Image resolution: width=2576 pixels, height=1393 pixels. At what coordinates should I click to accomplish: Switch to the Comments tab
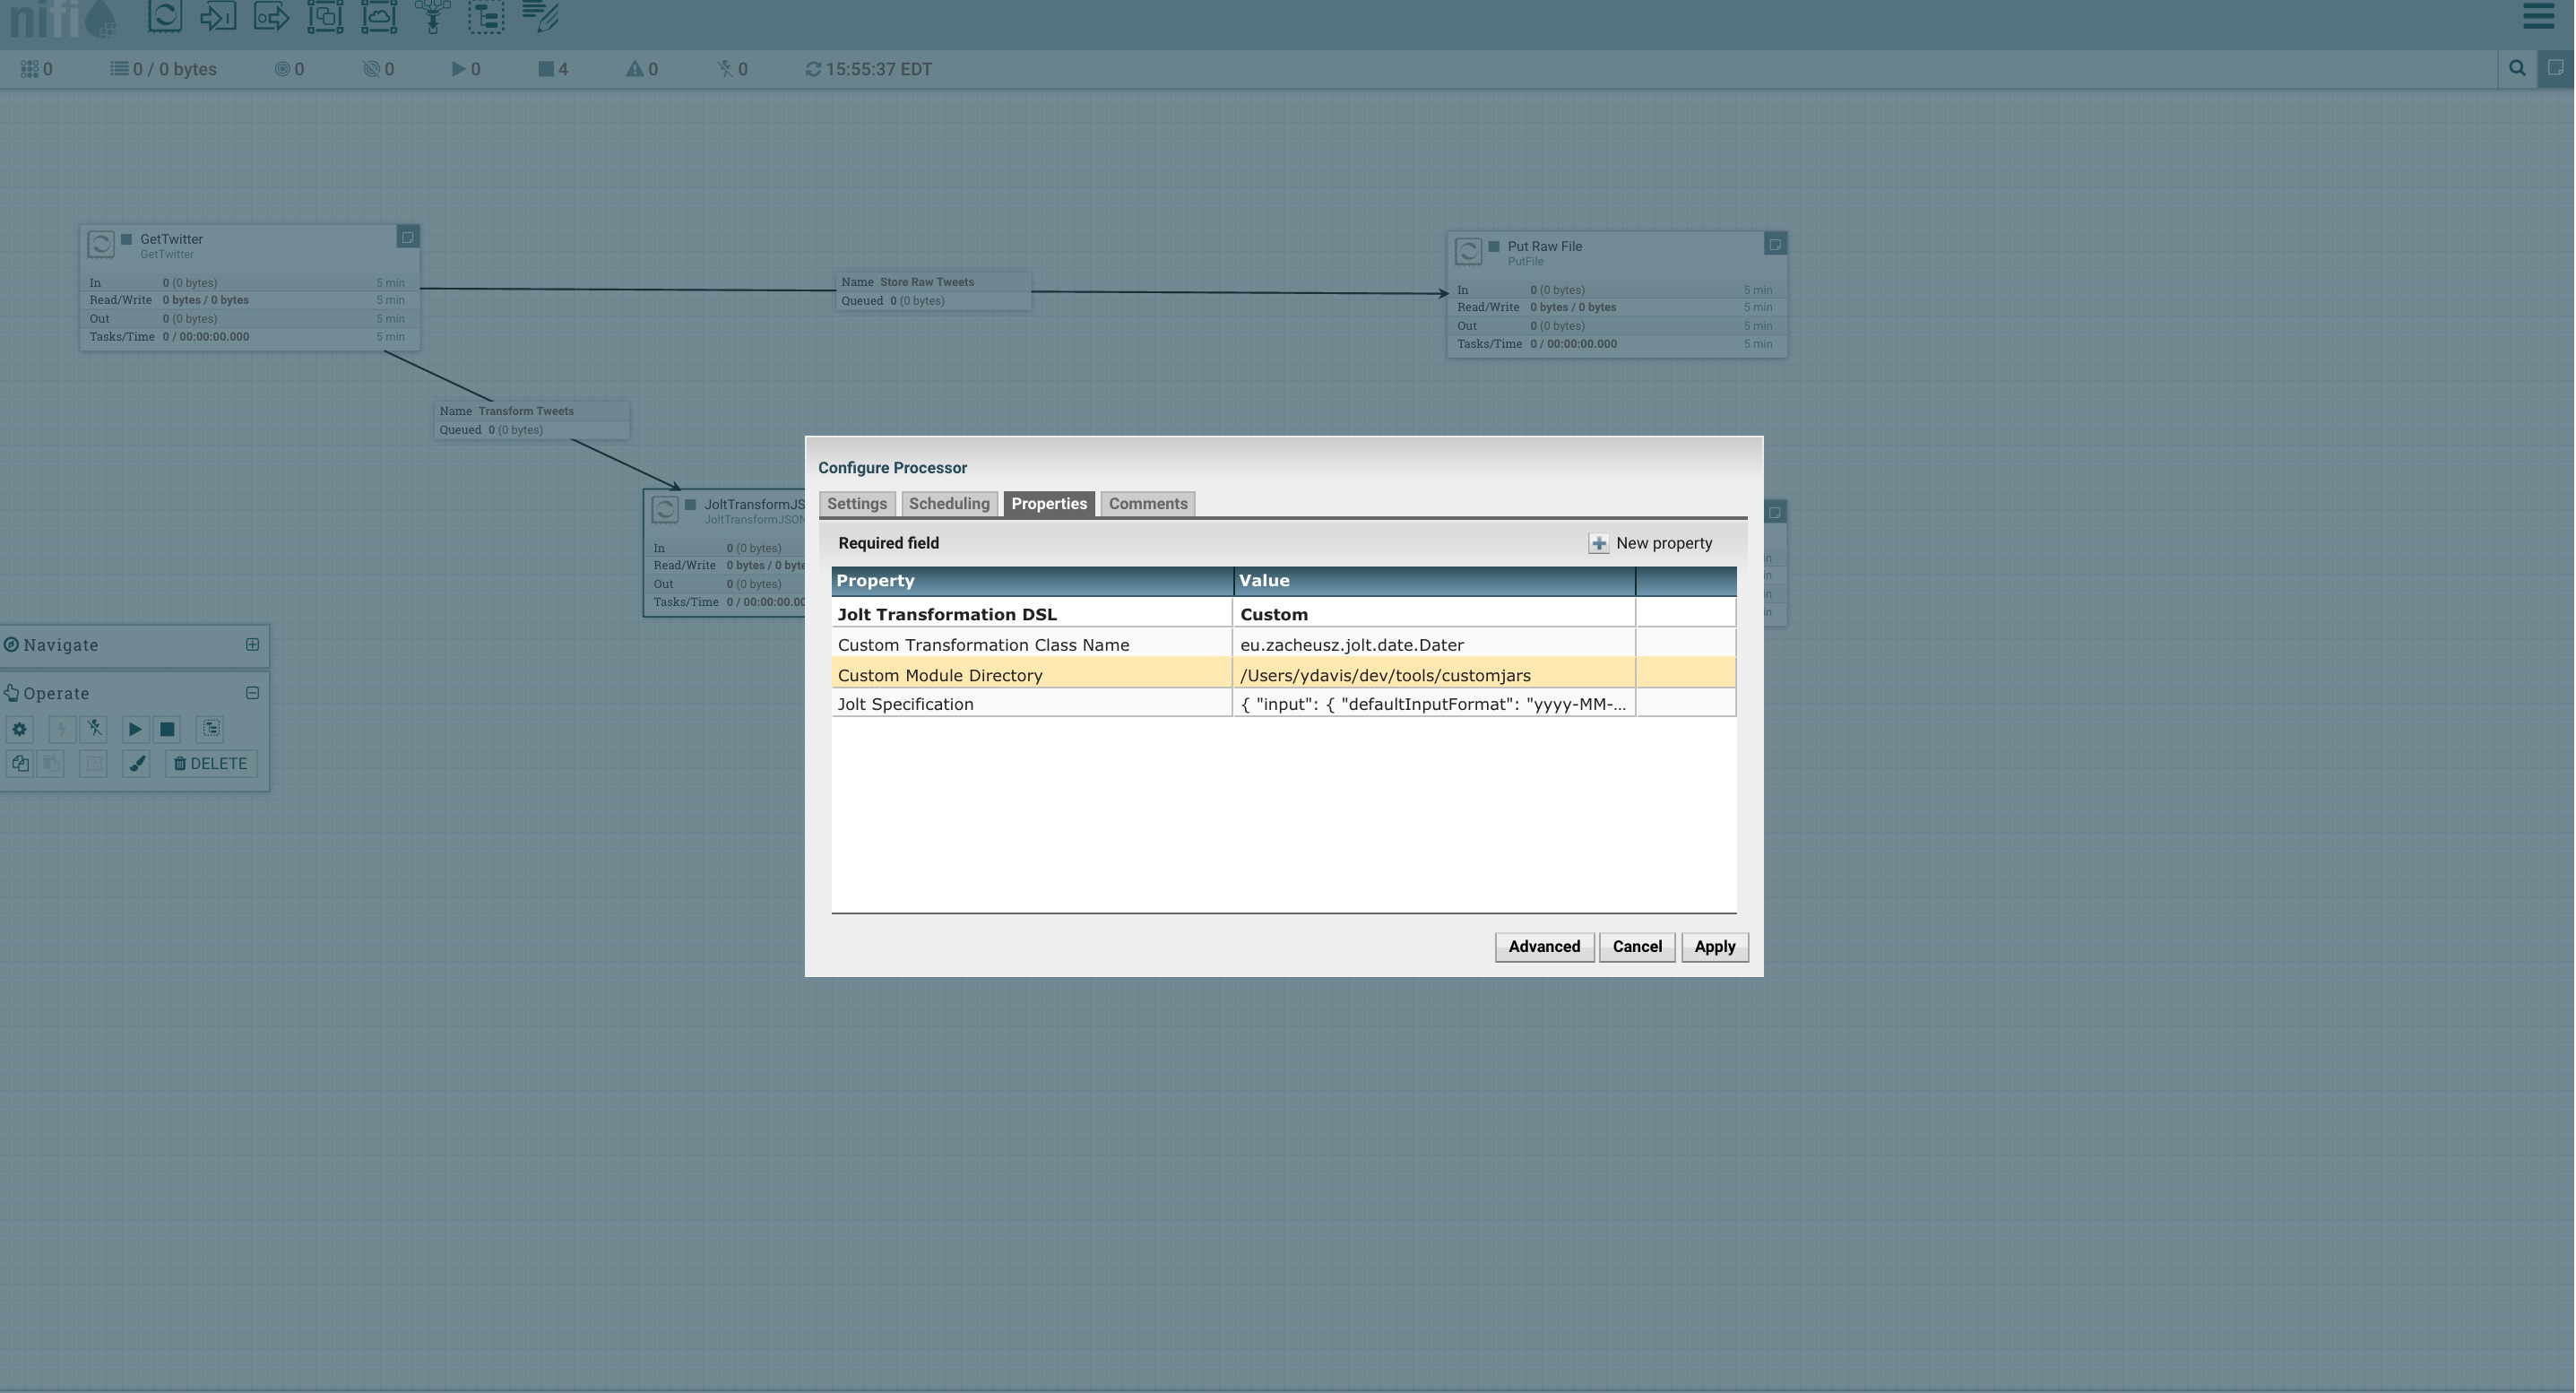(x=1148, y=504)
